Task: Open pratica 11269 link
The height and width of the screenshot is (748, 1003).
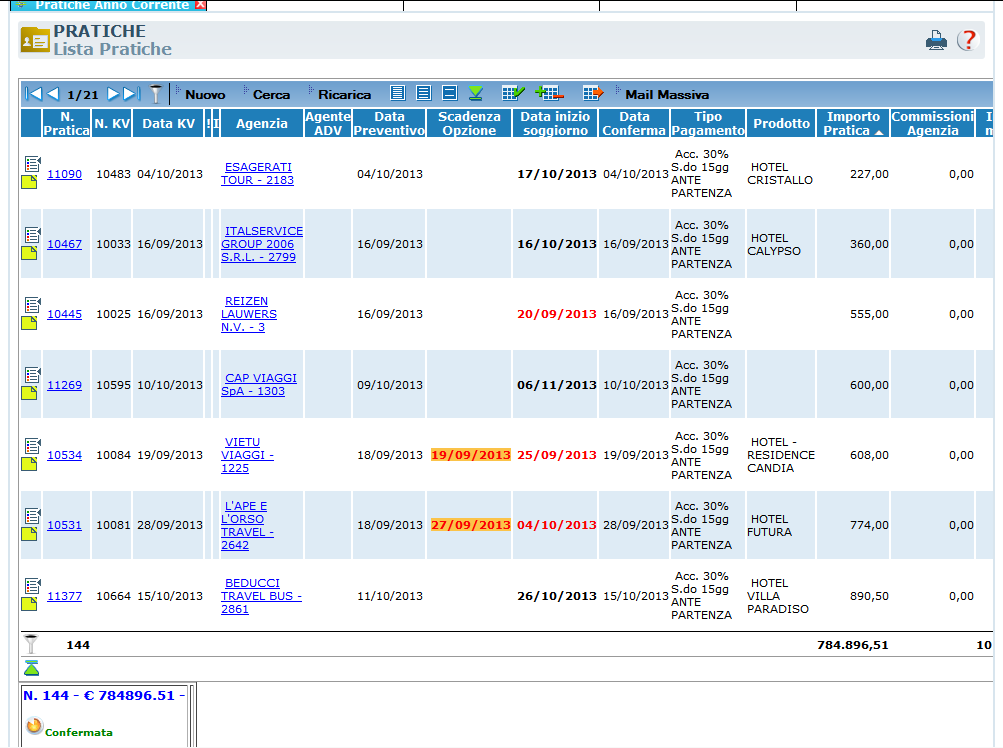Action: pyautogui.click(x=65, y=385)
